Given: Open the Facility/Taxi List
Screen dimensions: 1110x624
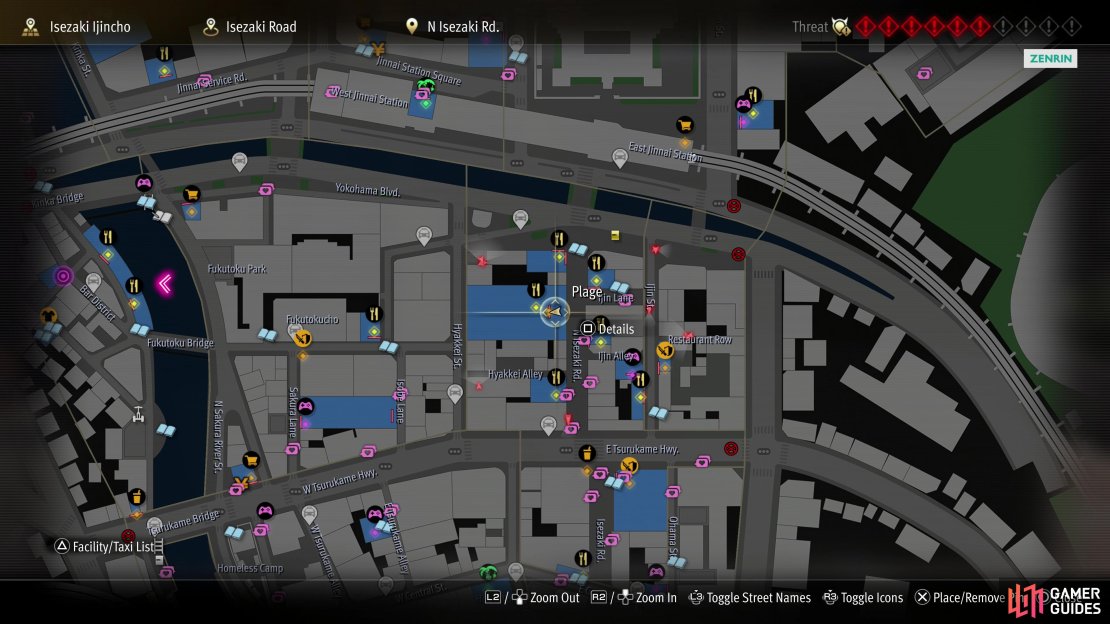Looking at the screenshot, I should pos(104,546).
